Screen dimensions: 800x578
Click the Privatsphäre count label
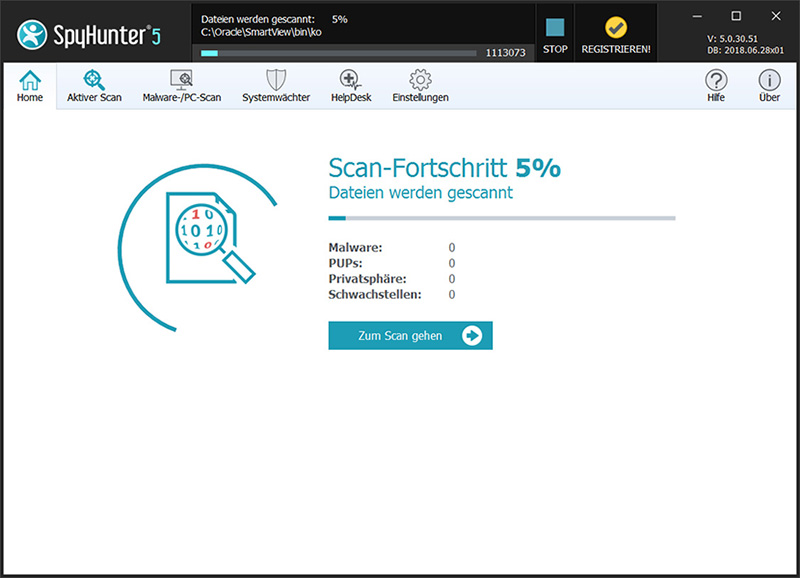[x=367, y=279]
